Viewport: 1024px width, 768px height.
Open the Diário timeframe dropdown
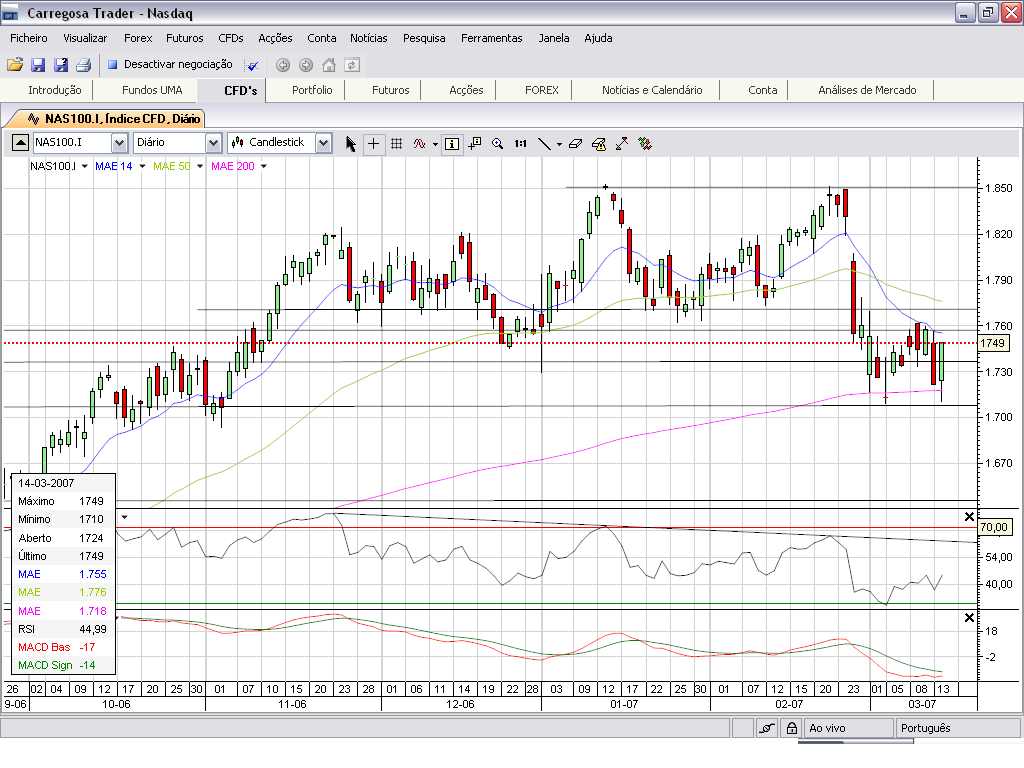click(214, 142)
